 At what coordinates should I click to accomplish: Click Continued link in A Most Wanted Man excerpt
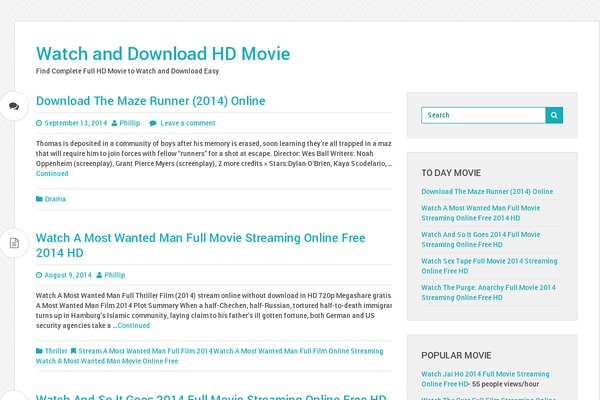[x=134, y=325]
